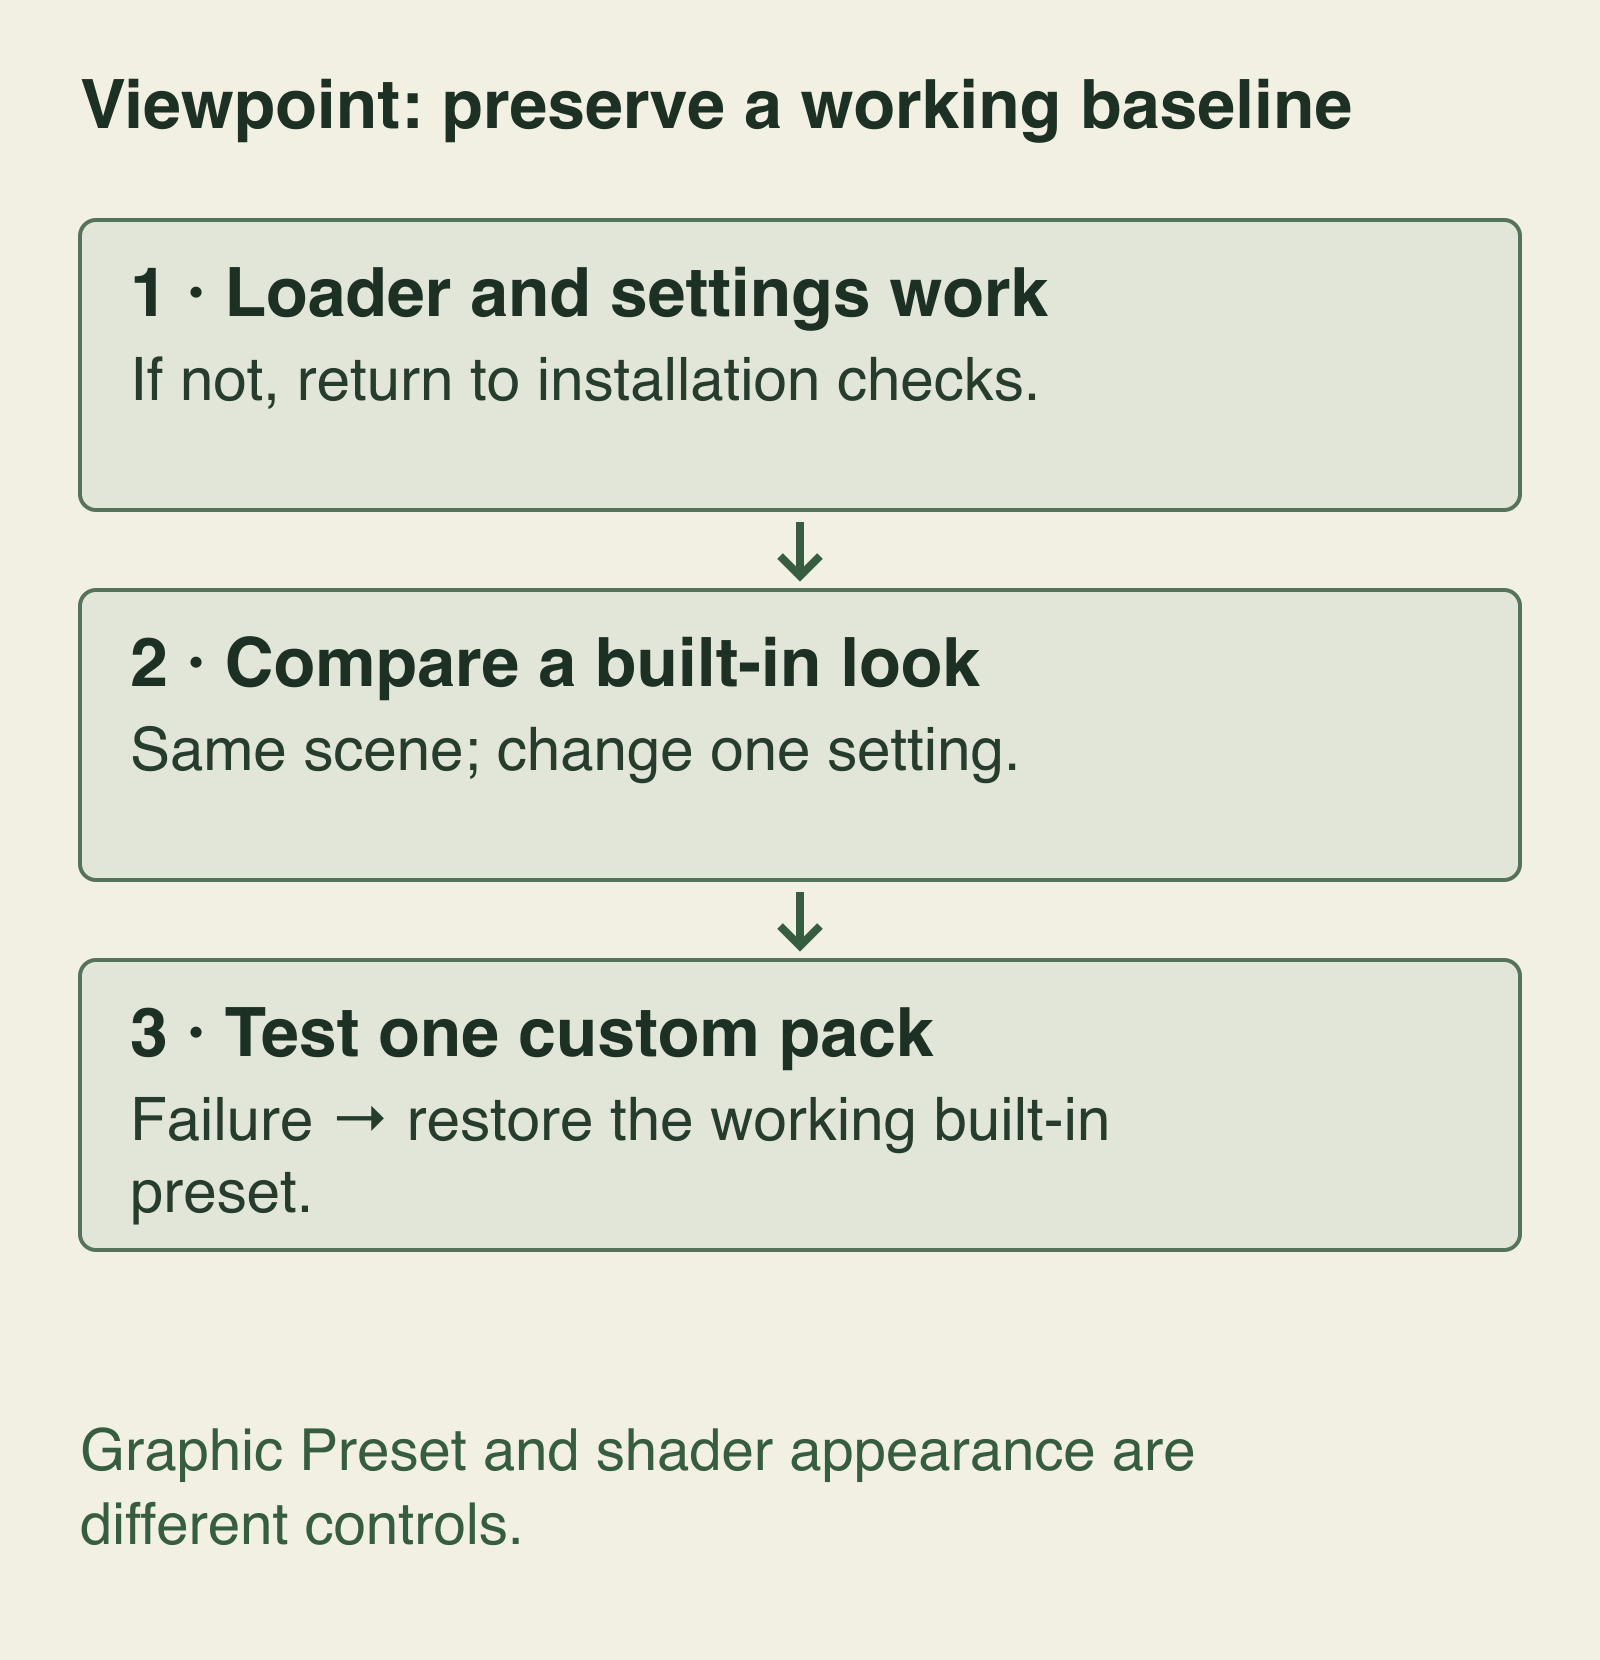Click the "Viewpoint: preserve a working baseline" title
Image resolution: width=1600 pixels, height=1660 pixels.
click(x=716, y=106)
